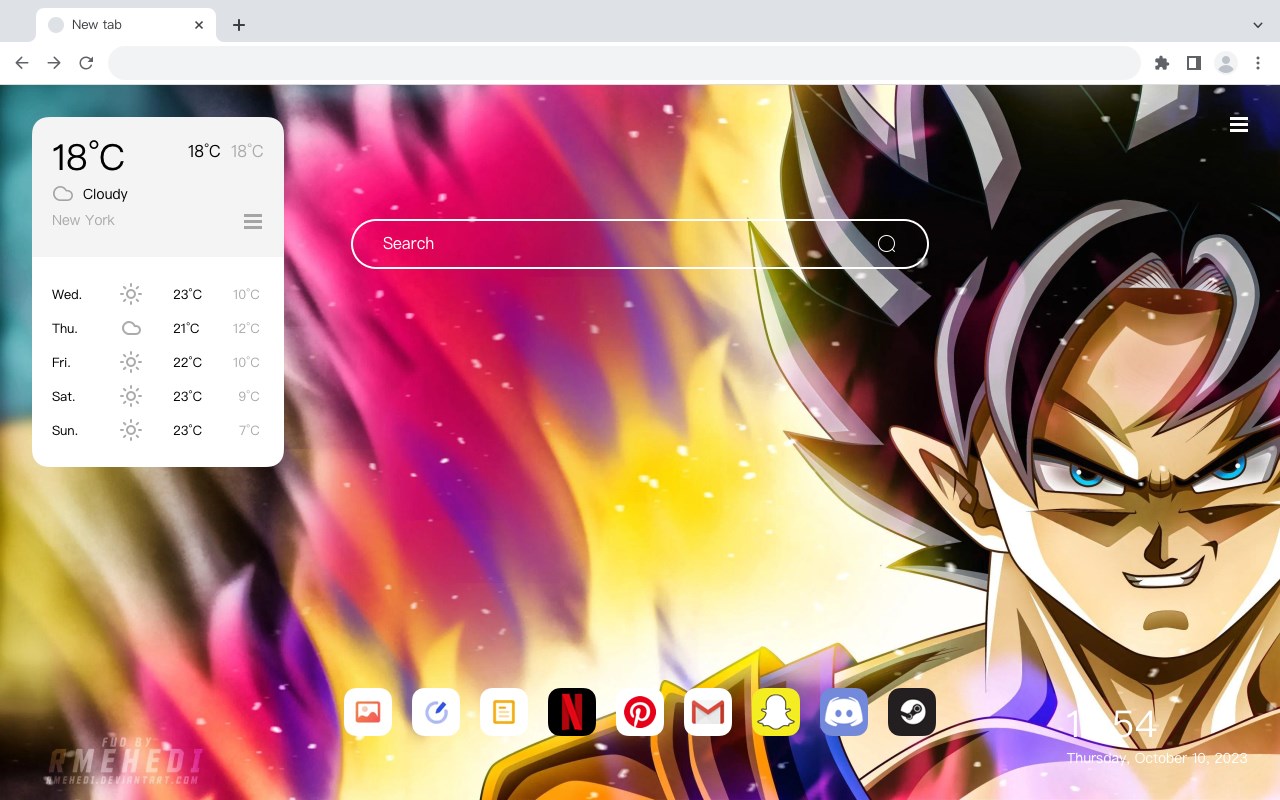
Task: Open a new tab with plus button
Action: click(239, 25)
